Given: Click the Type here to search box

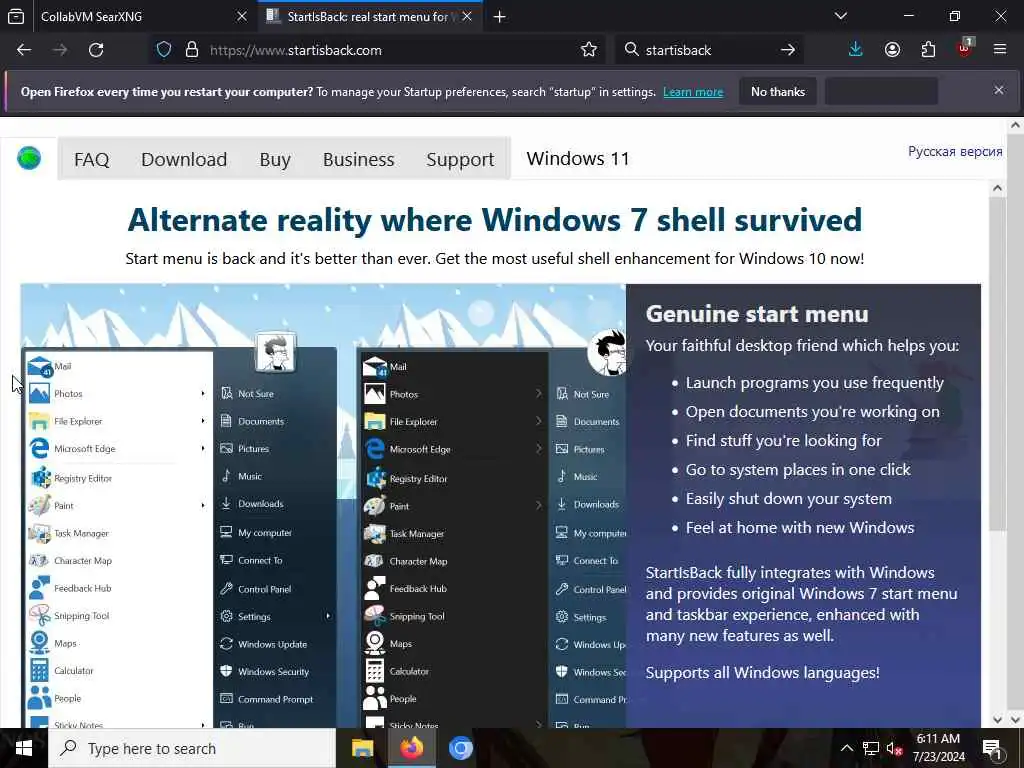Looking at the screenshot, I should (192, 748).
